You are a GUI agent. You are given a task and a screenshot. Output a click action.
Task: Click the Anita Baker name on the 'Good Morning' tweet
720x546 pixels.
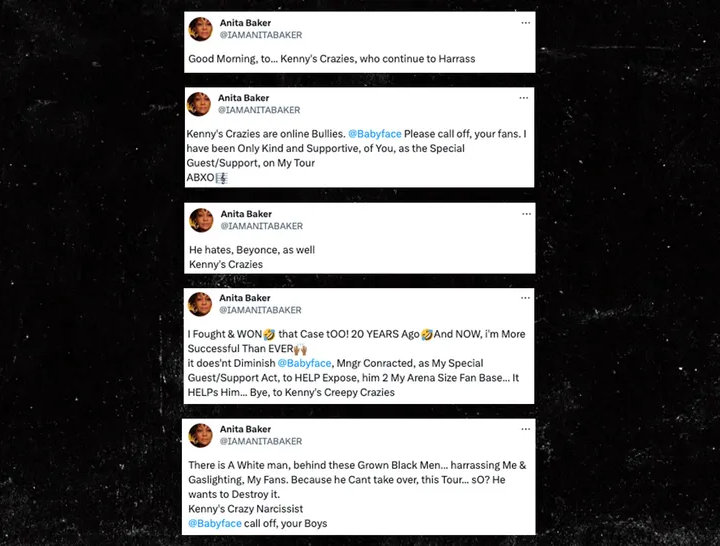point(245,23)
